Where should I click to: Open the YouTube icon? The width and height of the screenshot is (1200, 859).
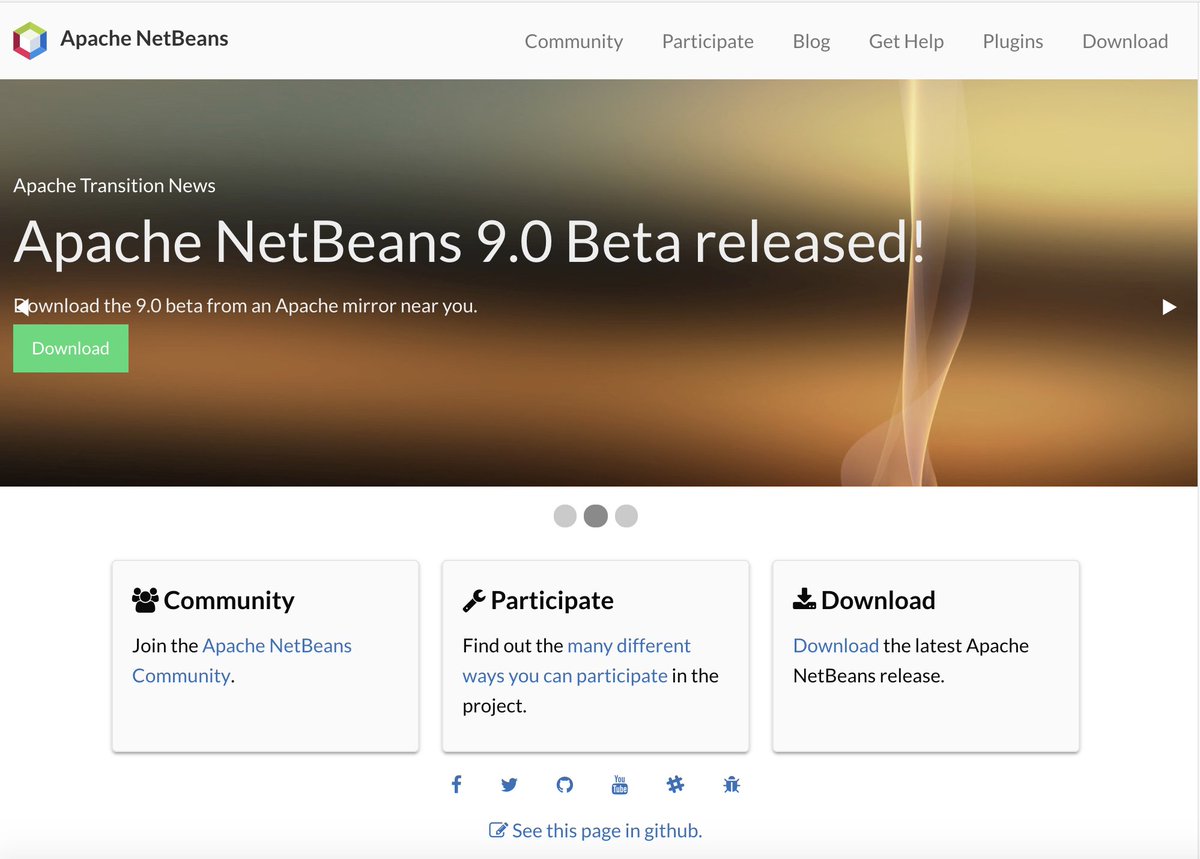coord(620,785)
